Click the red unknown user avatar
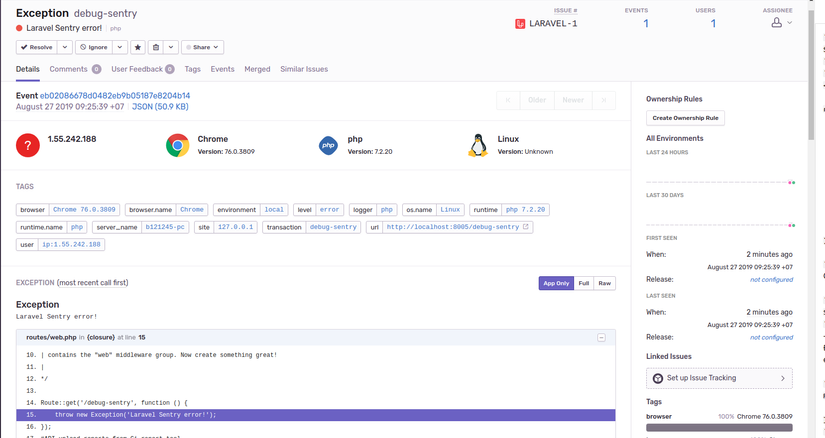This screenshot has width=825, height=438. [28, 145]
